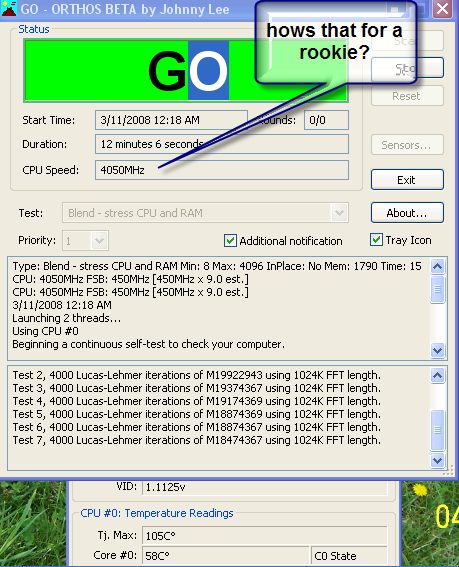Expand the Test type dropdown
Viewport: 459px width, 567px height.
[339, 213]
